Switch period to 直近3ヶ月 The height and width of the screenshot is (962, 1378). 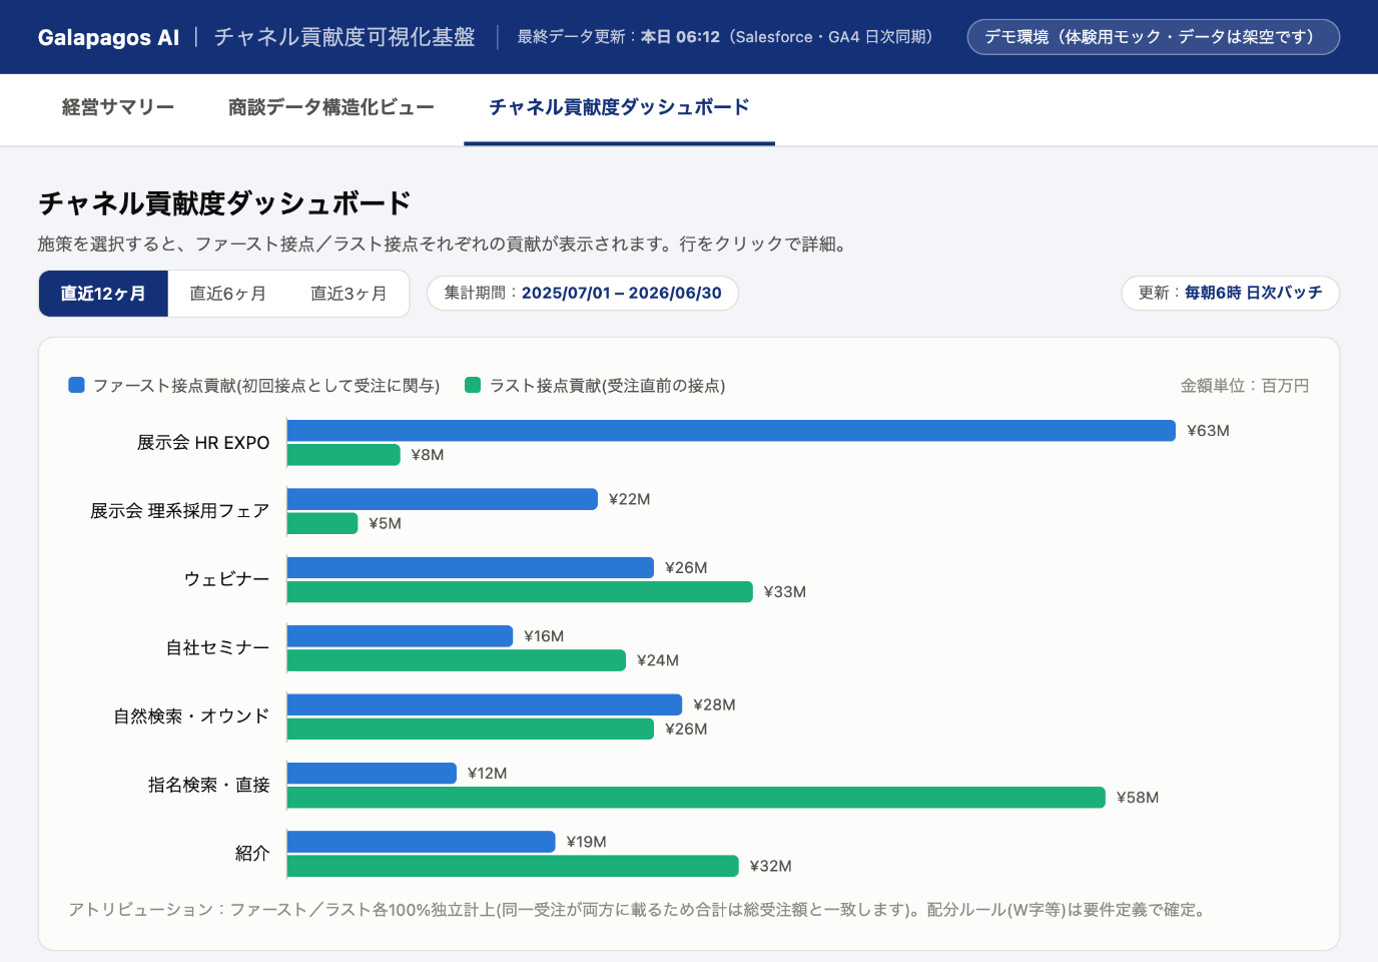(348, 294)
